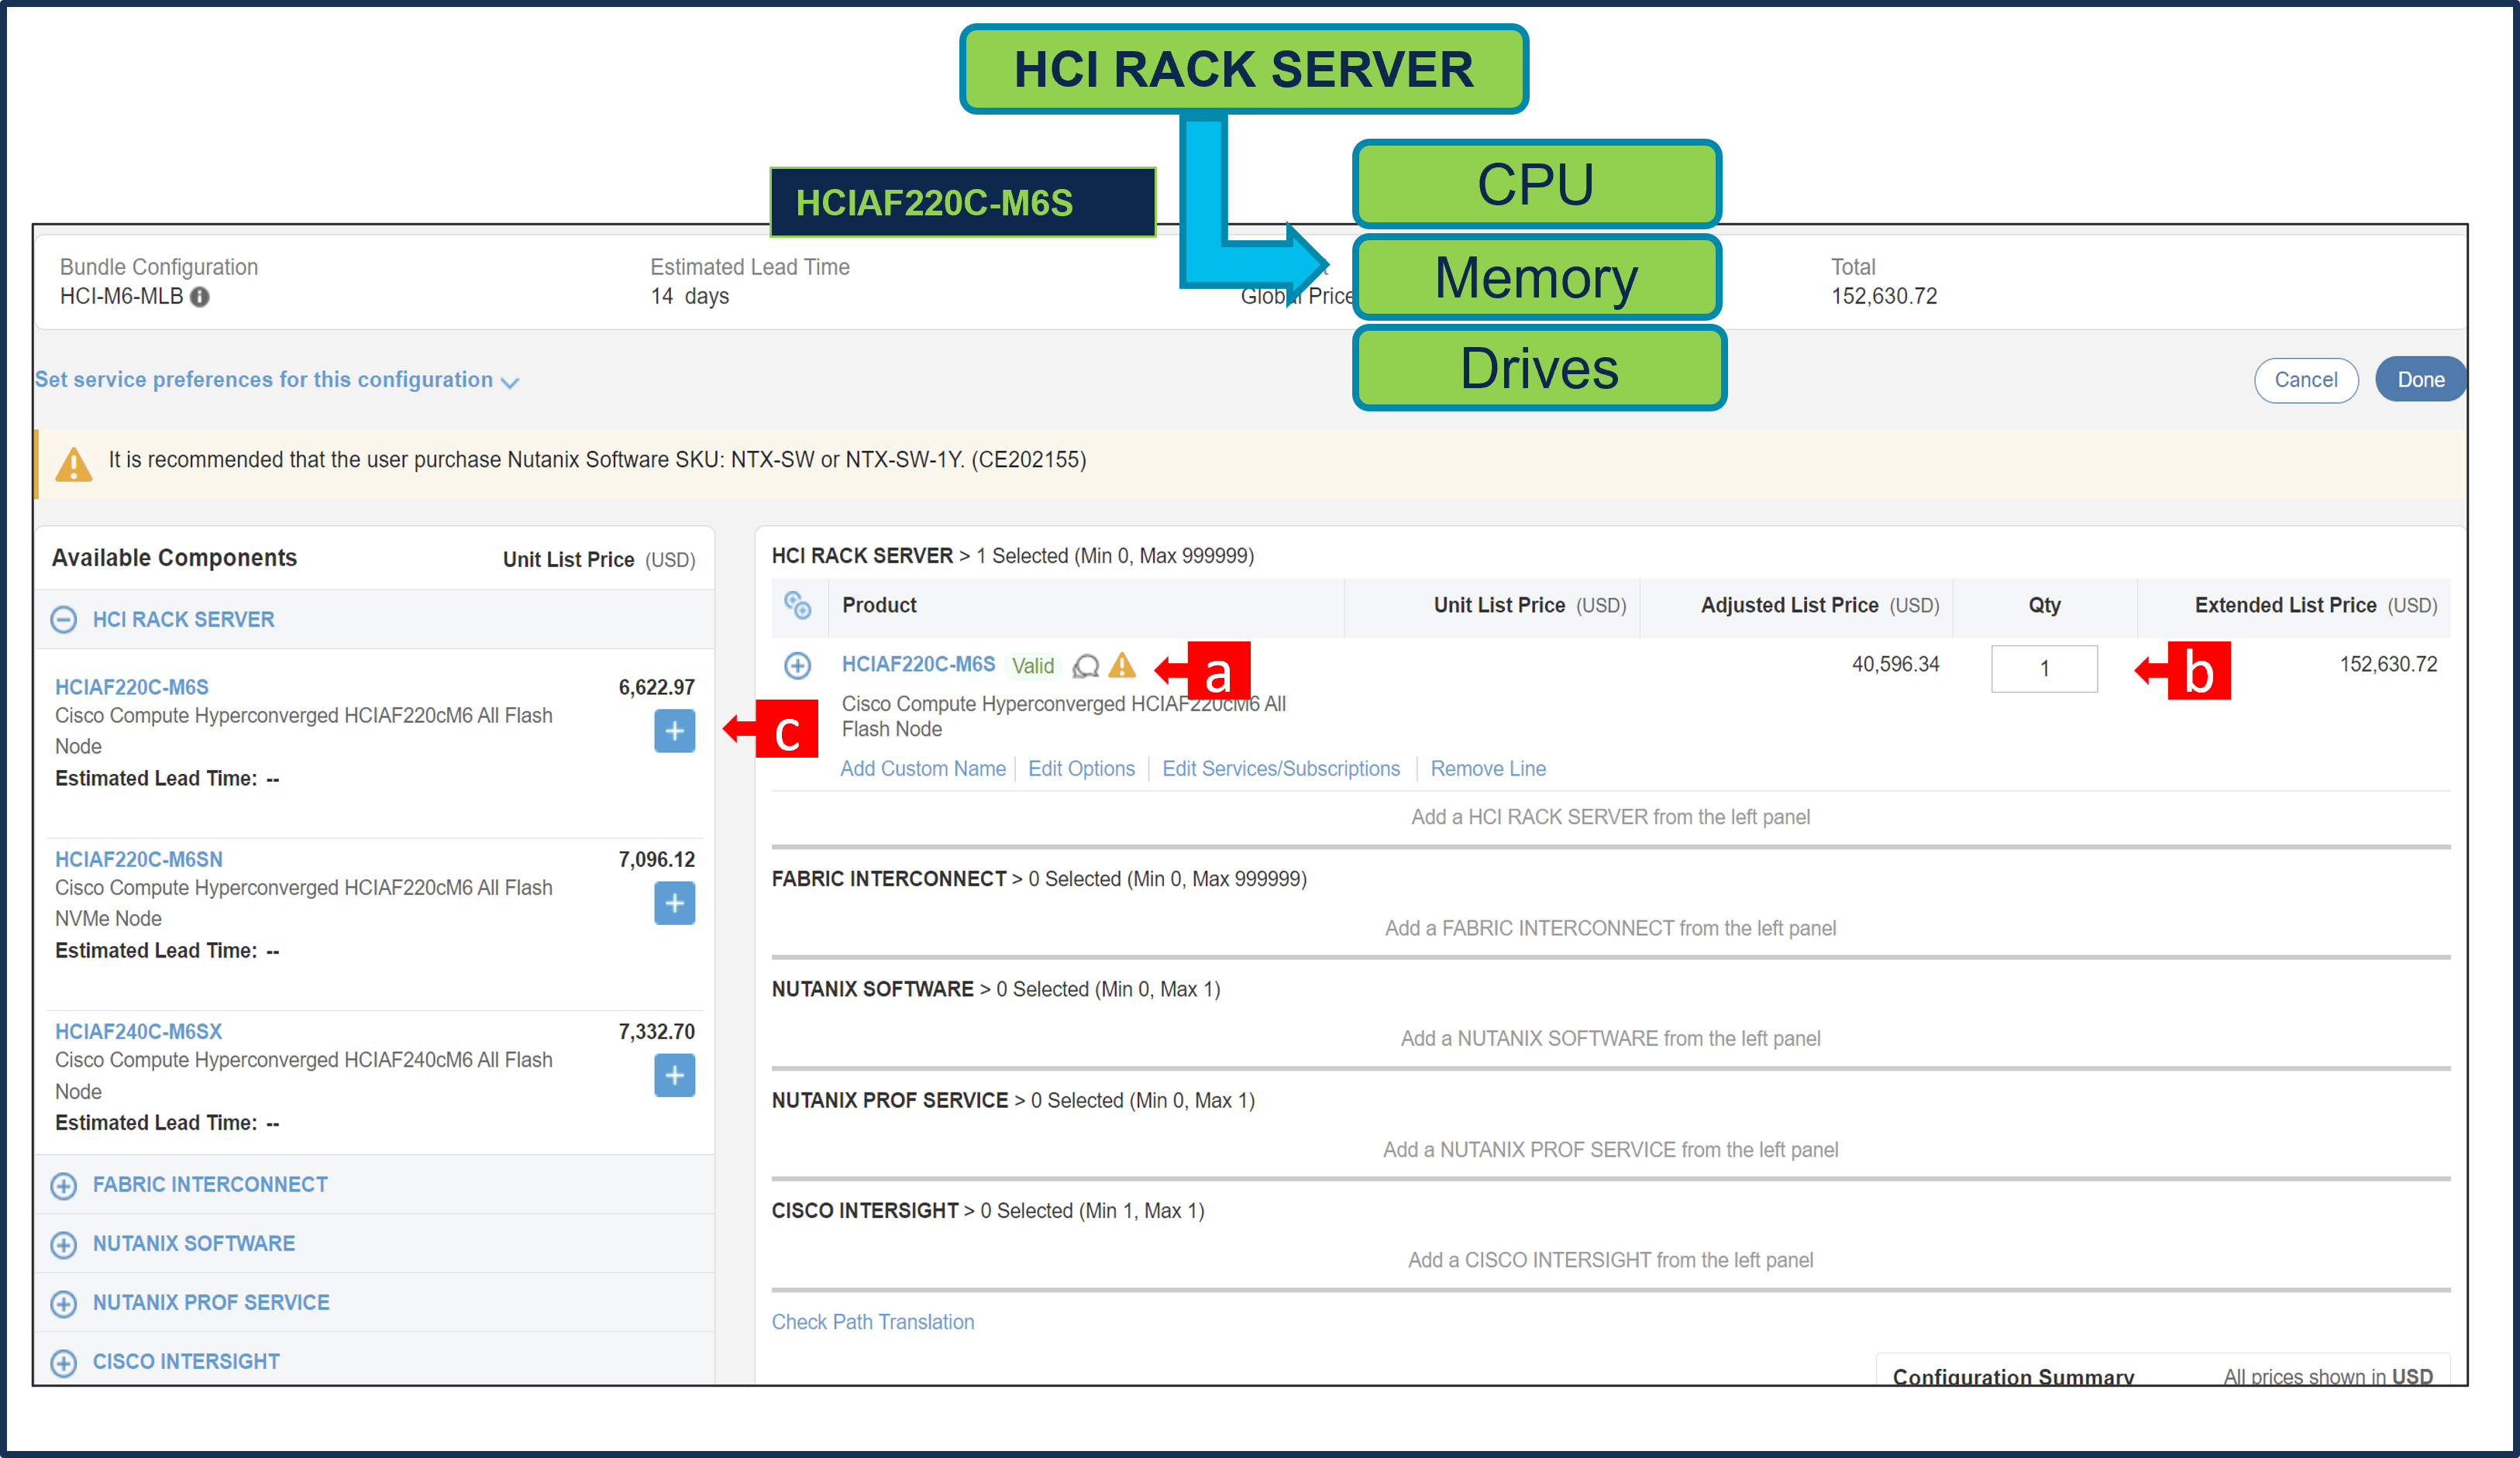This screenshot has height=1458, width=2520.
Task: Click the Cancel button
Action: tap(2306, 380)
